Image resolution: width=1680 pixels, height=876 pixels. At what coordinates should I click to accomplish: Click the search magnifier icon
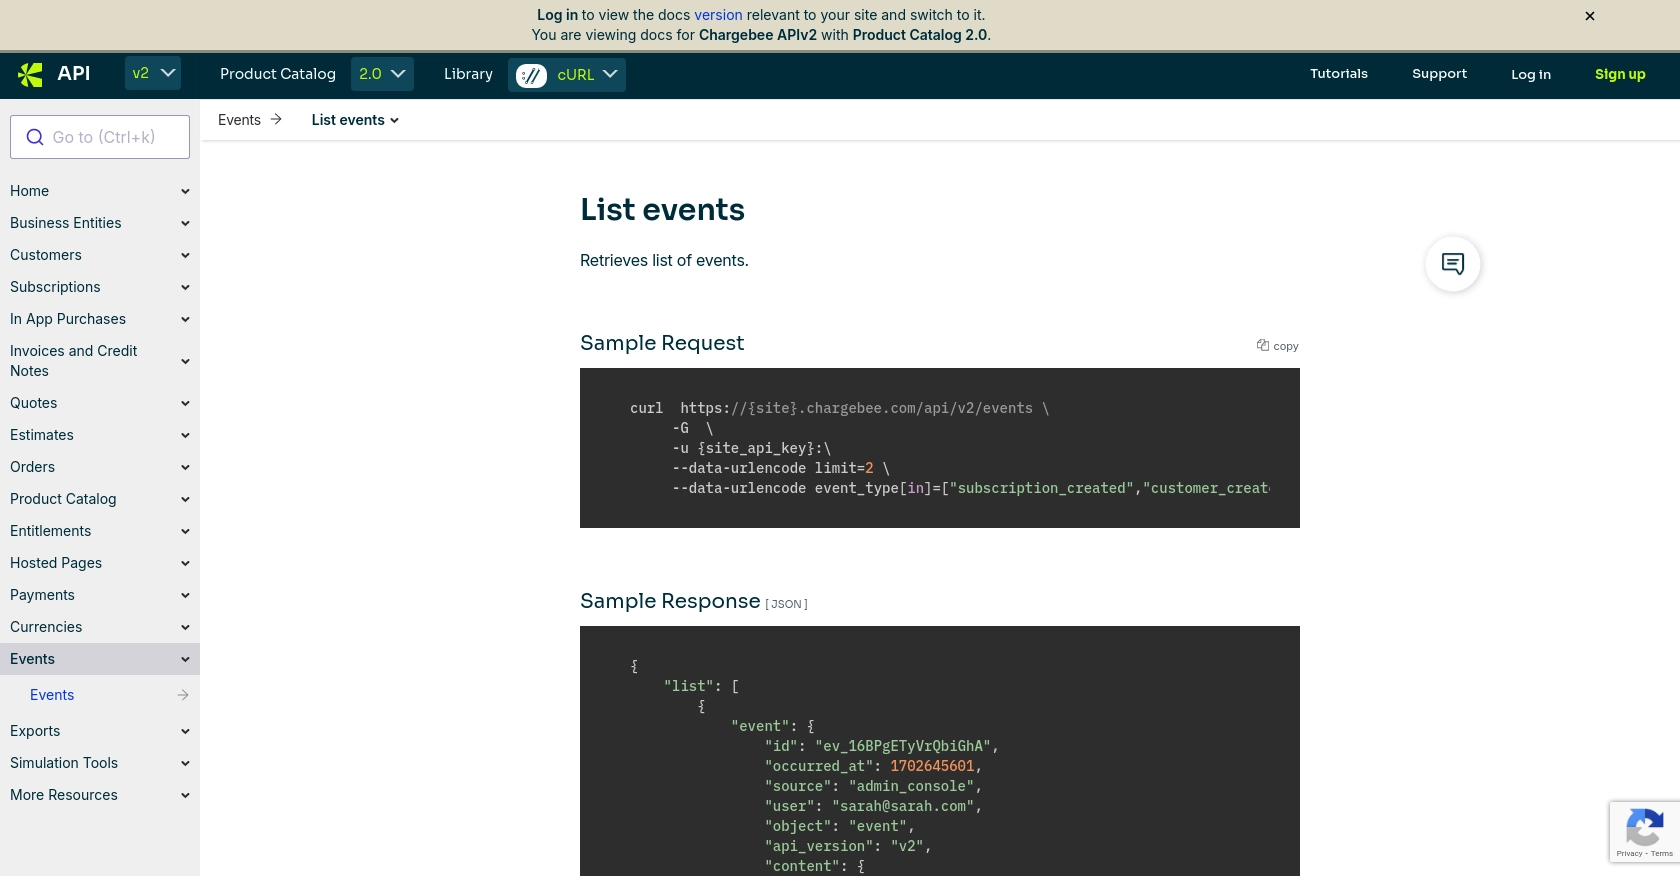(x=35, y=137)
